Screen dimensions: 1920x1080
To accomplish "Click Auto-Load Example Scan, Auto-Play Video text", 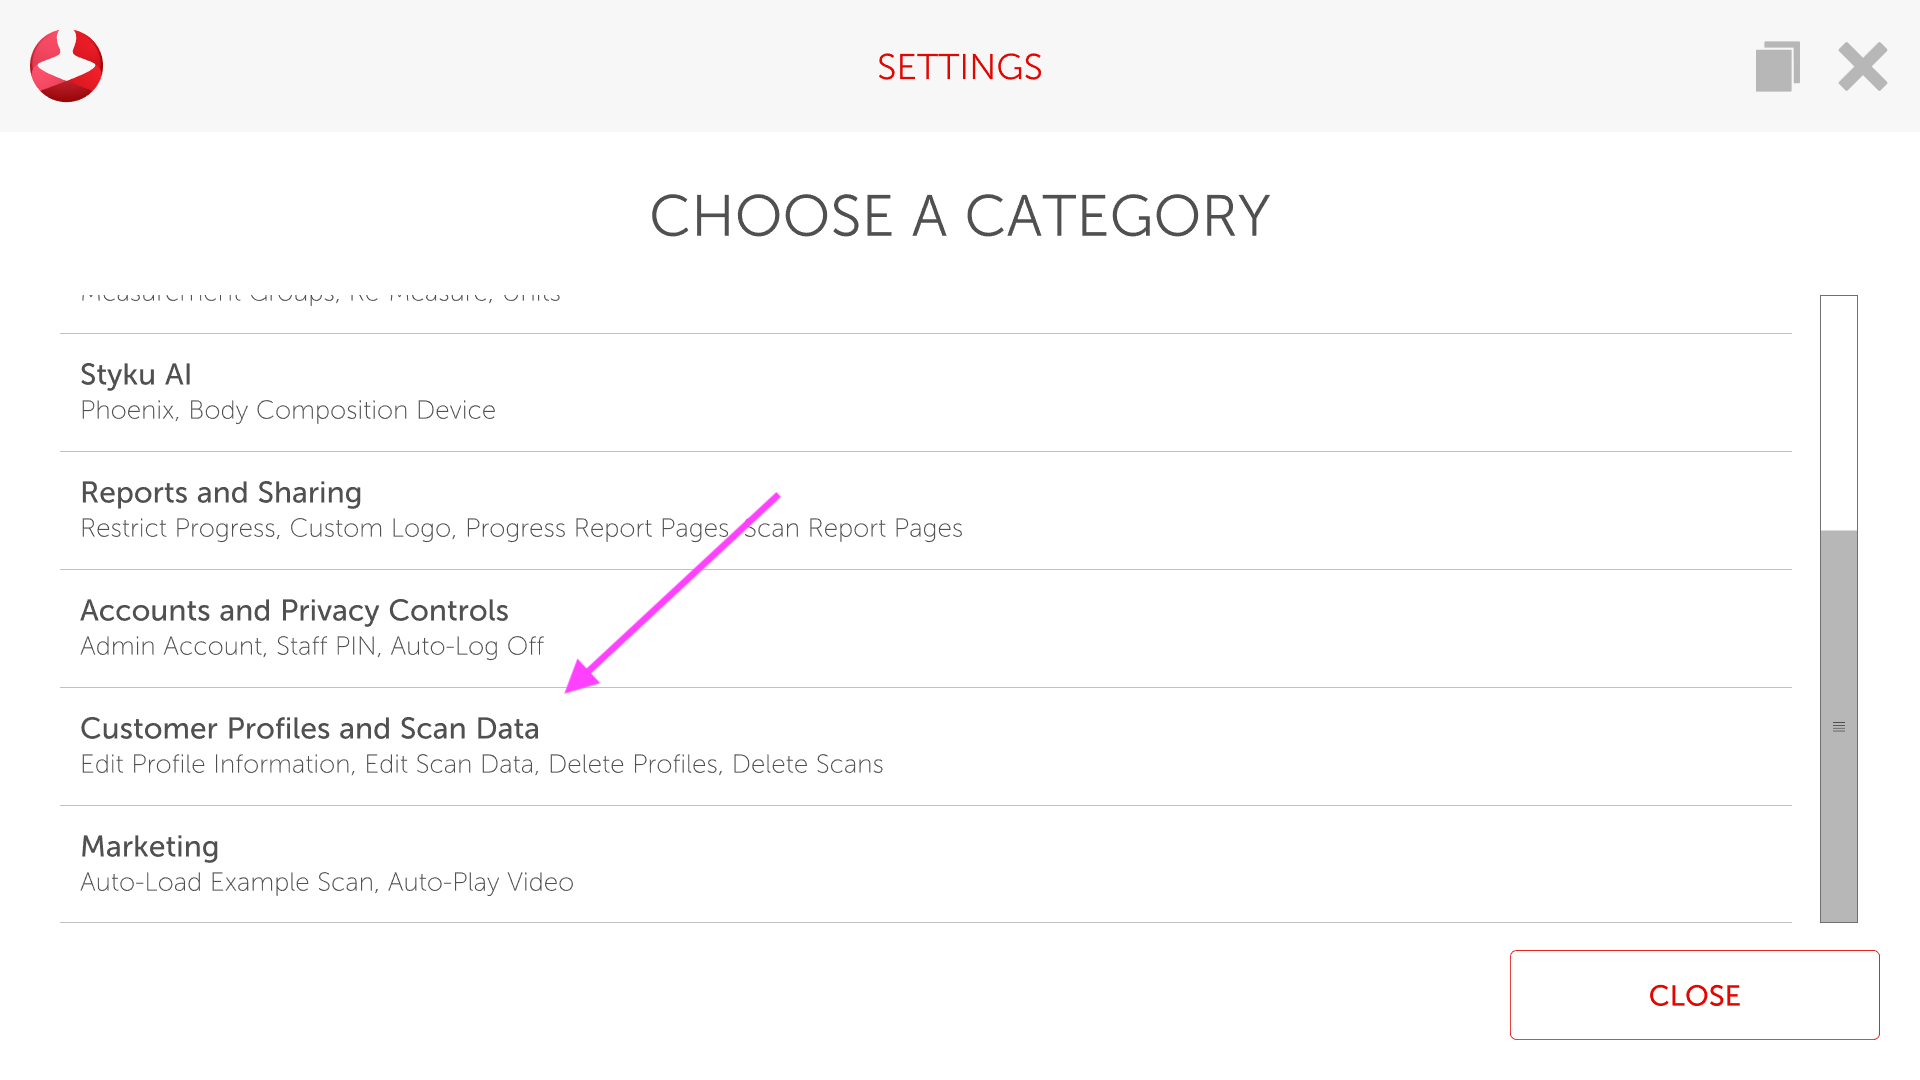I will 327,883.
